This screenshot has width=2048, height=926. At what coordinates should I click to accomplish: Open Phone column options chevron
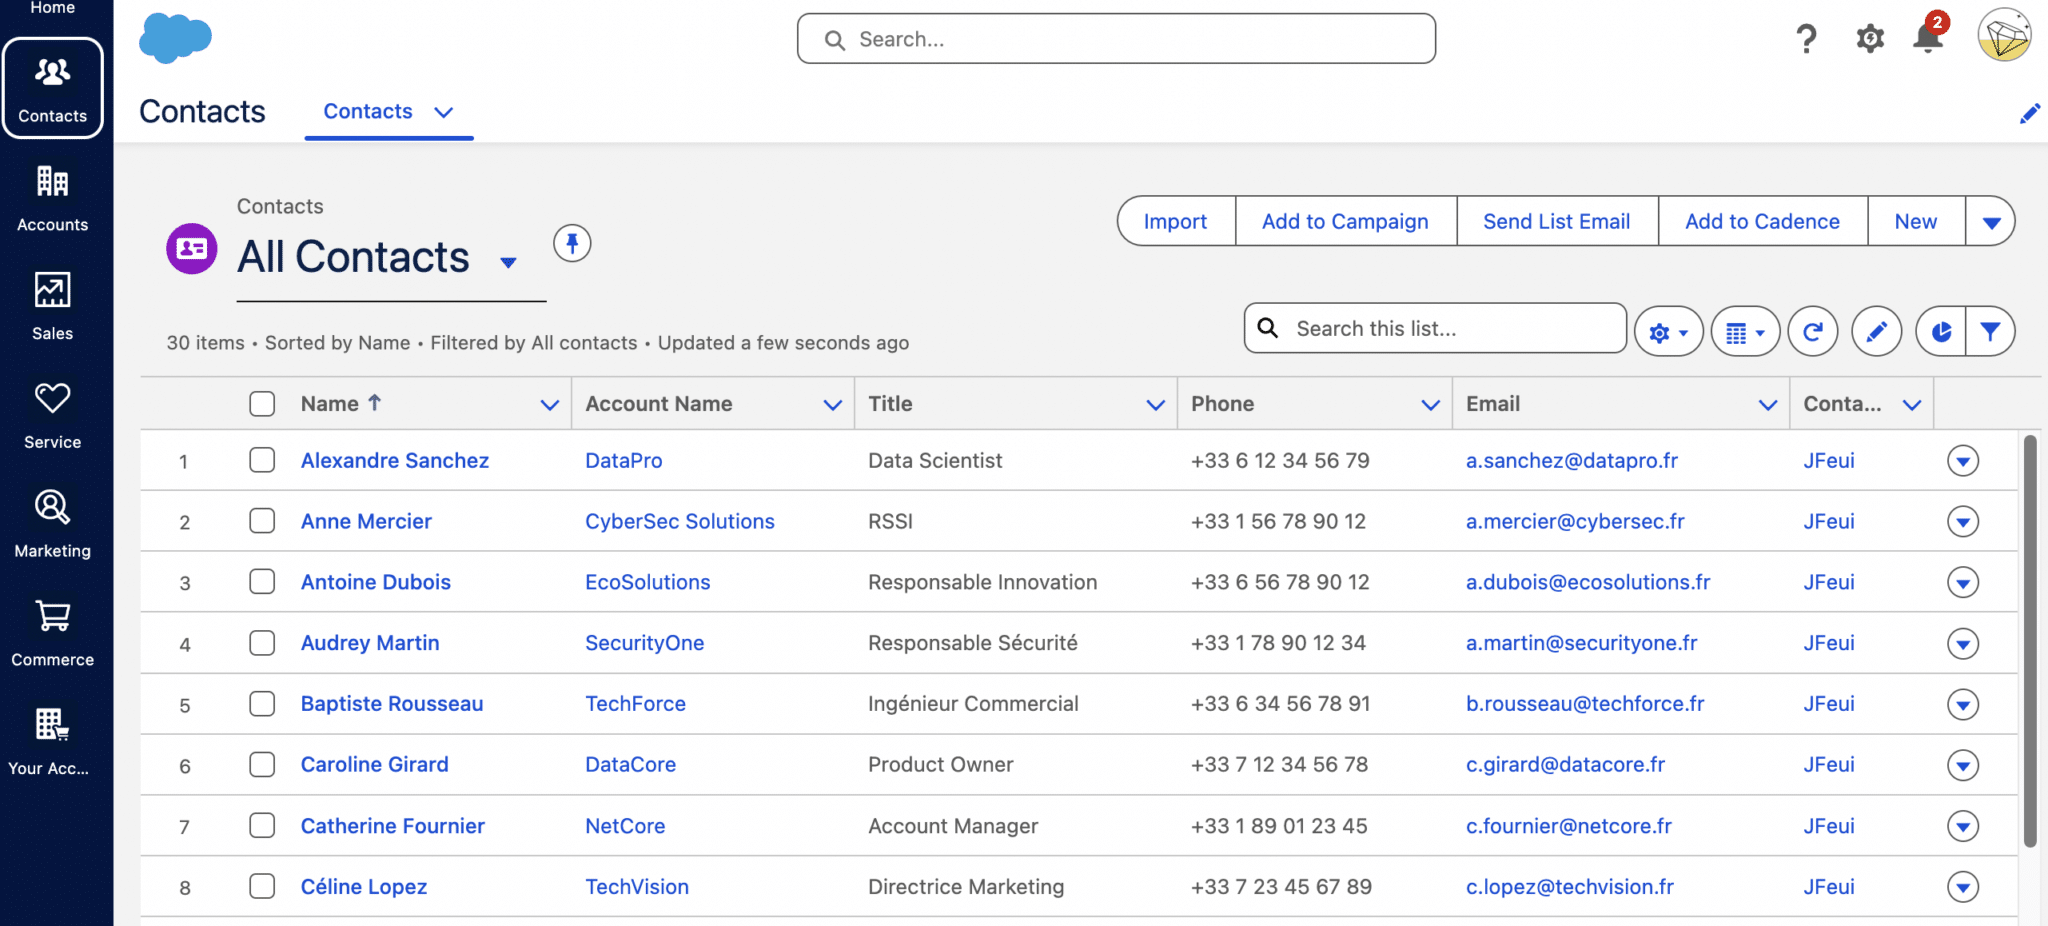[x=1430, y=405]
